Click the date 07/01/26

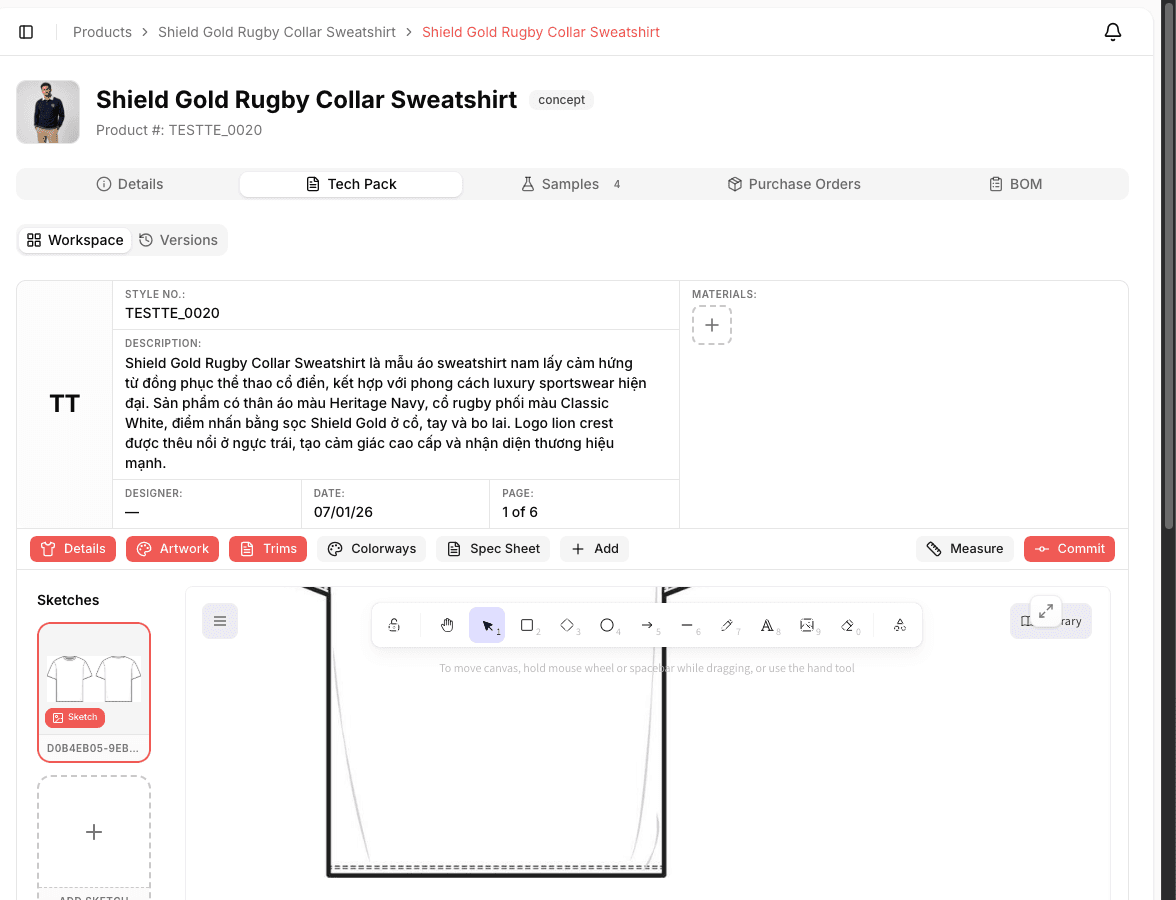click(x=343, y=512)
